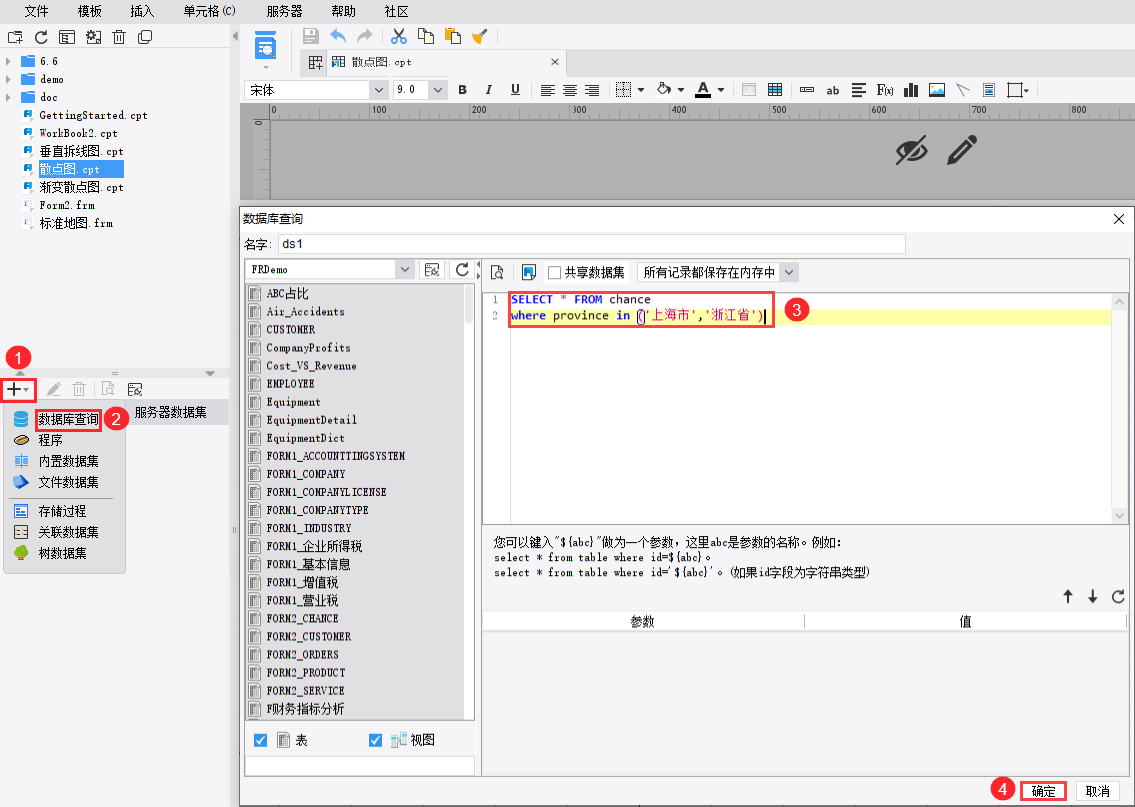Image resolution: width=1135 pixels, height=807 pixels.
Task: Click the hidden eye icon on canvas
Action: pos(911,151)
